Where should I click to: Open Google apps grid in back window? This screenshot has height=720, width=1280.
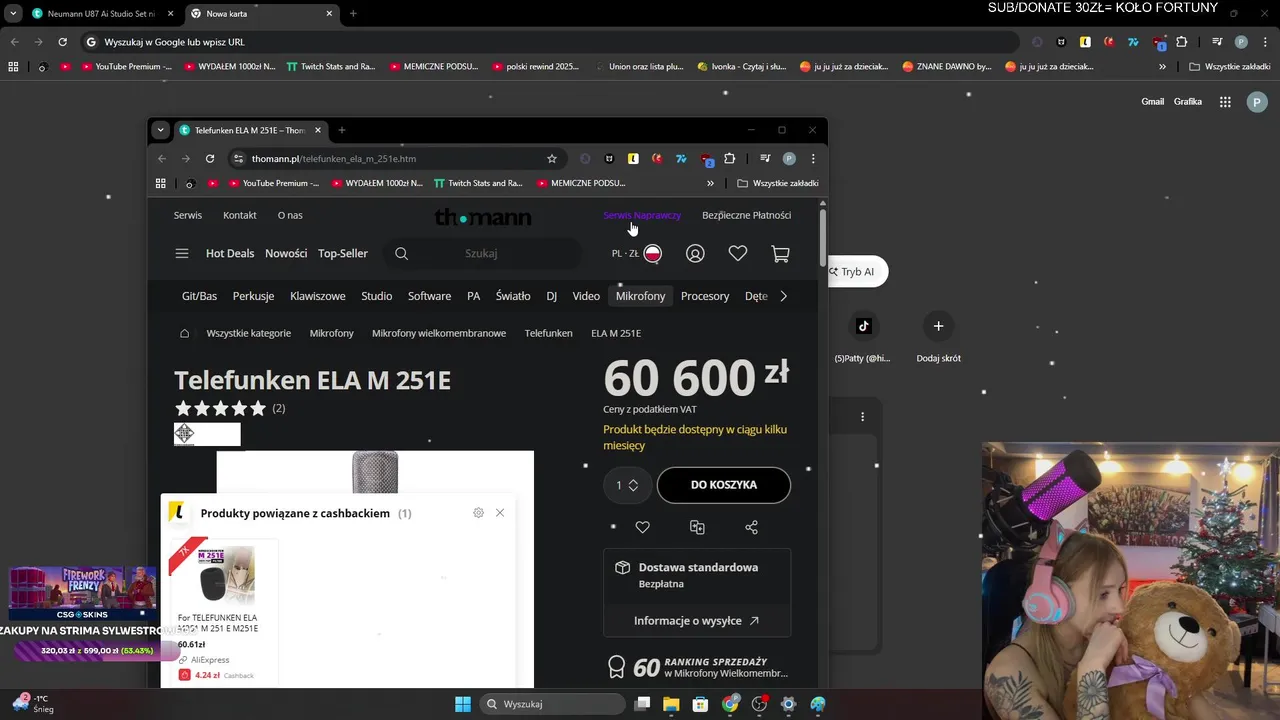click(x=1225, y=102)
